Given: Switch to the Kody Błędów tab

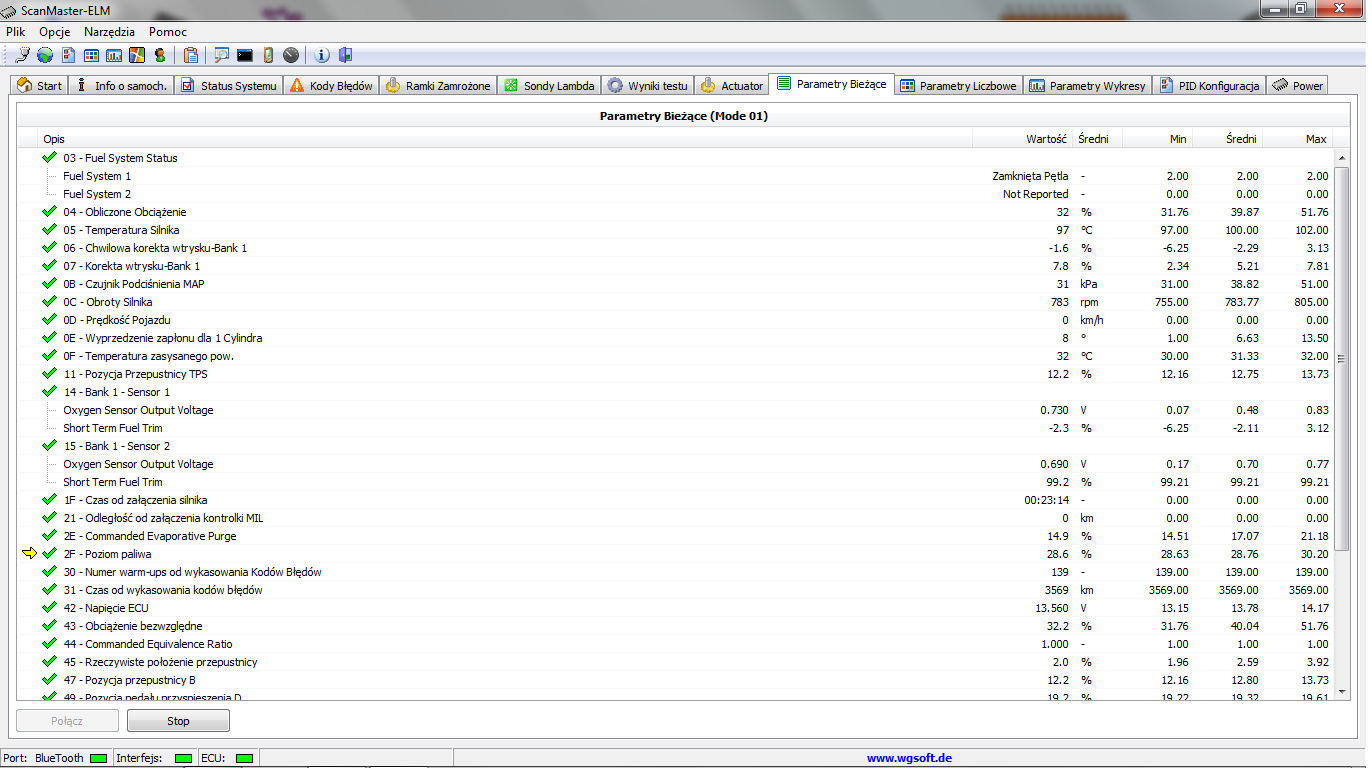Looking at the screenshot, I should point(331,86).
